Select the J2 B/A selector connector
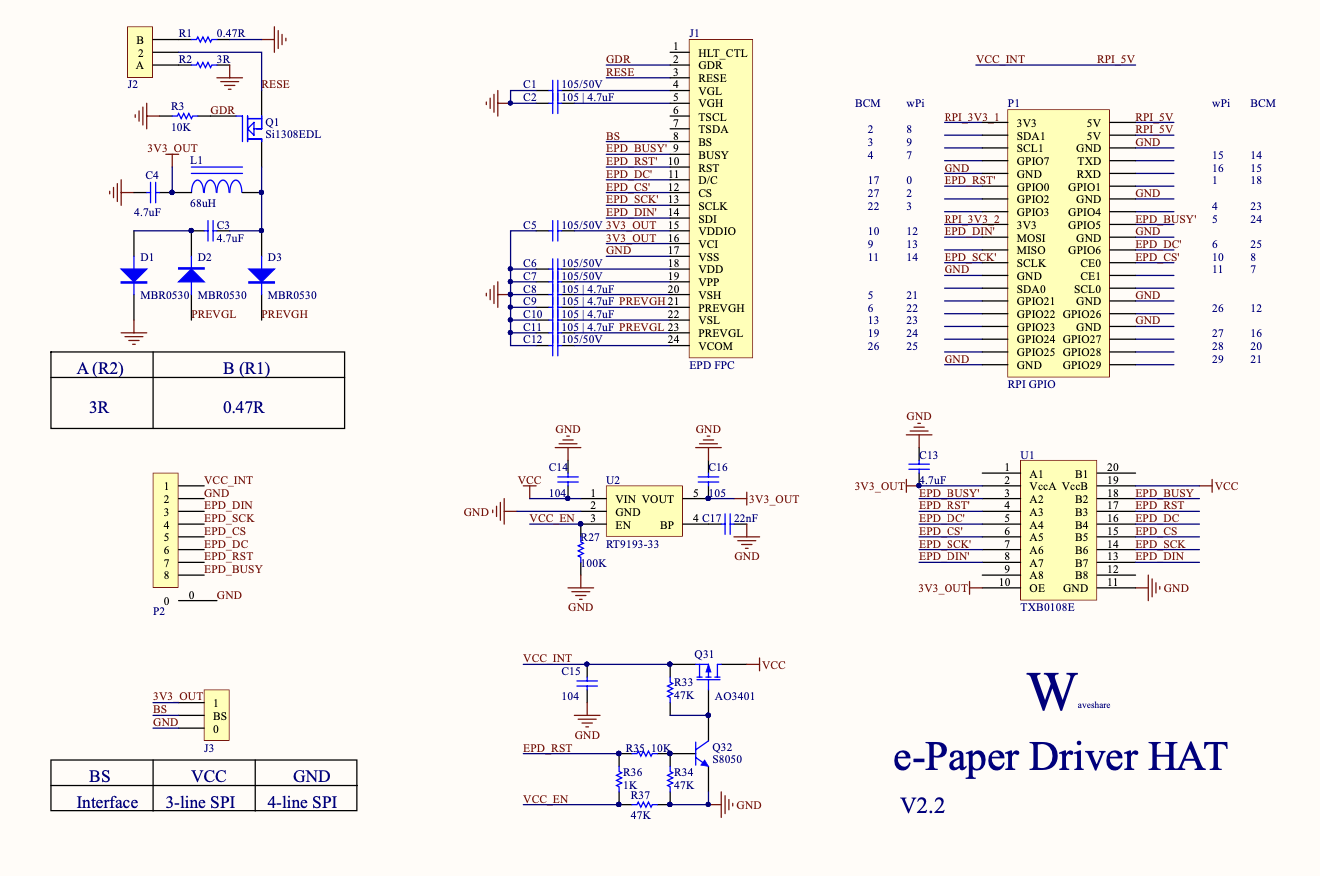 click(x=140, y=53)
